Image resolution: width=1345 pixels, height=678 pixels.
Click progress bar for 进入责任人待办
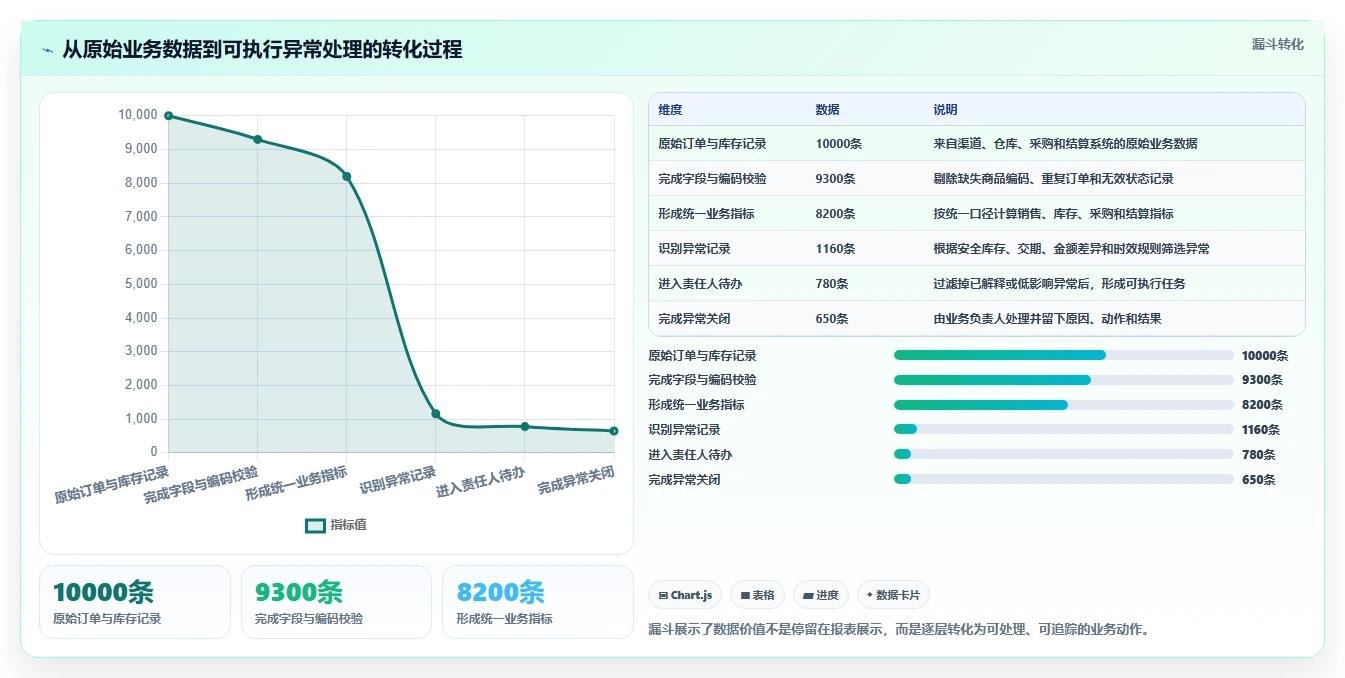pos(1064,455)
